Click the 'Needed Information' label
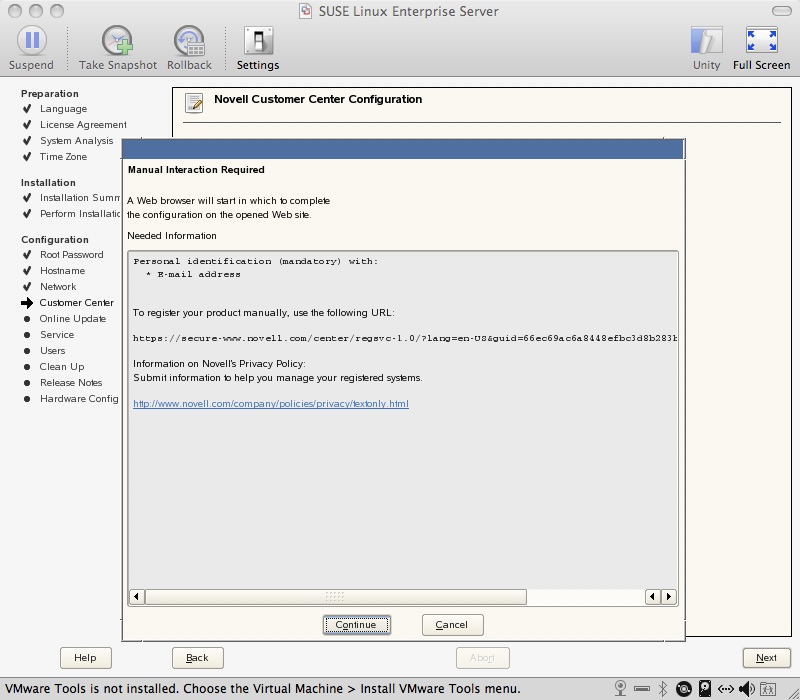This screenshot has height=700, width=800. (172, 236)
